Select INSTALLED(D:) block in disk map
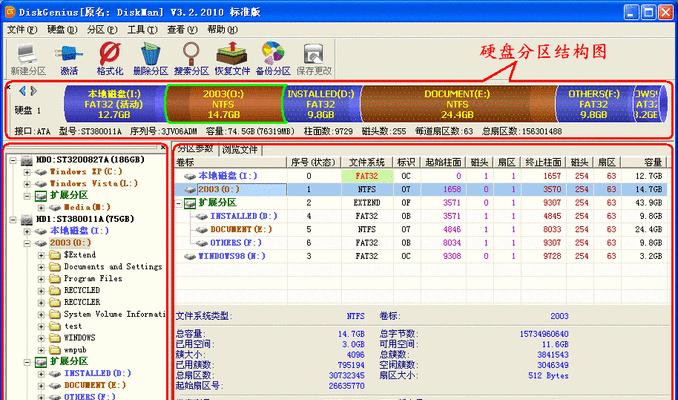This screenshot has width=678, height=400. [x=321, y=104]
